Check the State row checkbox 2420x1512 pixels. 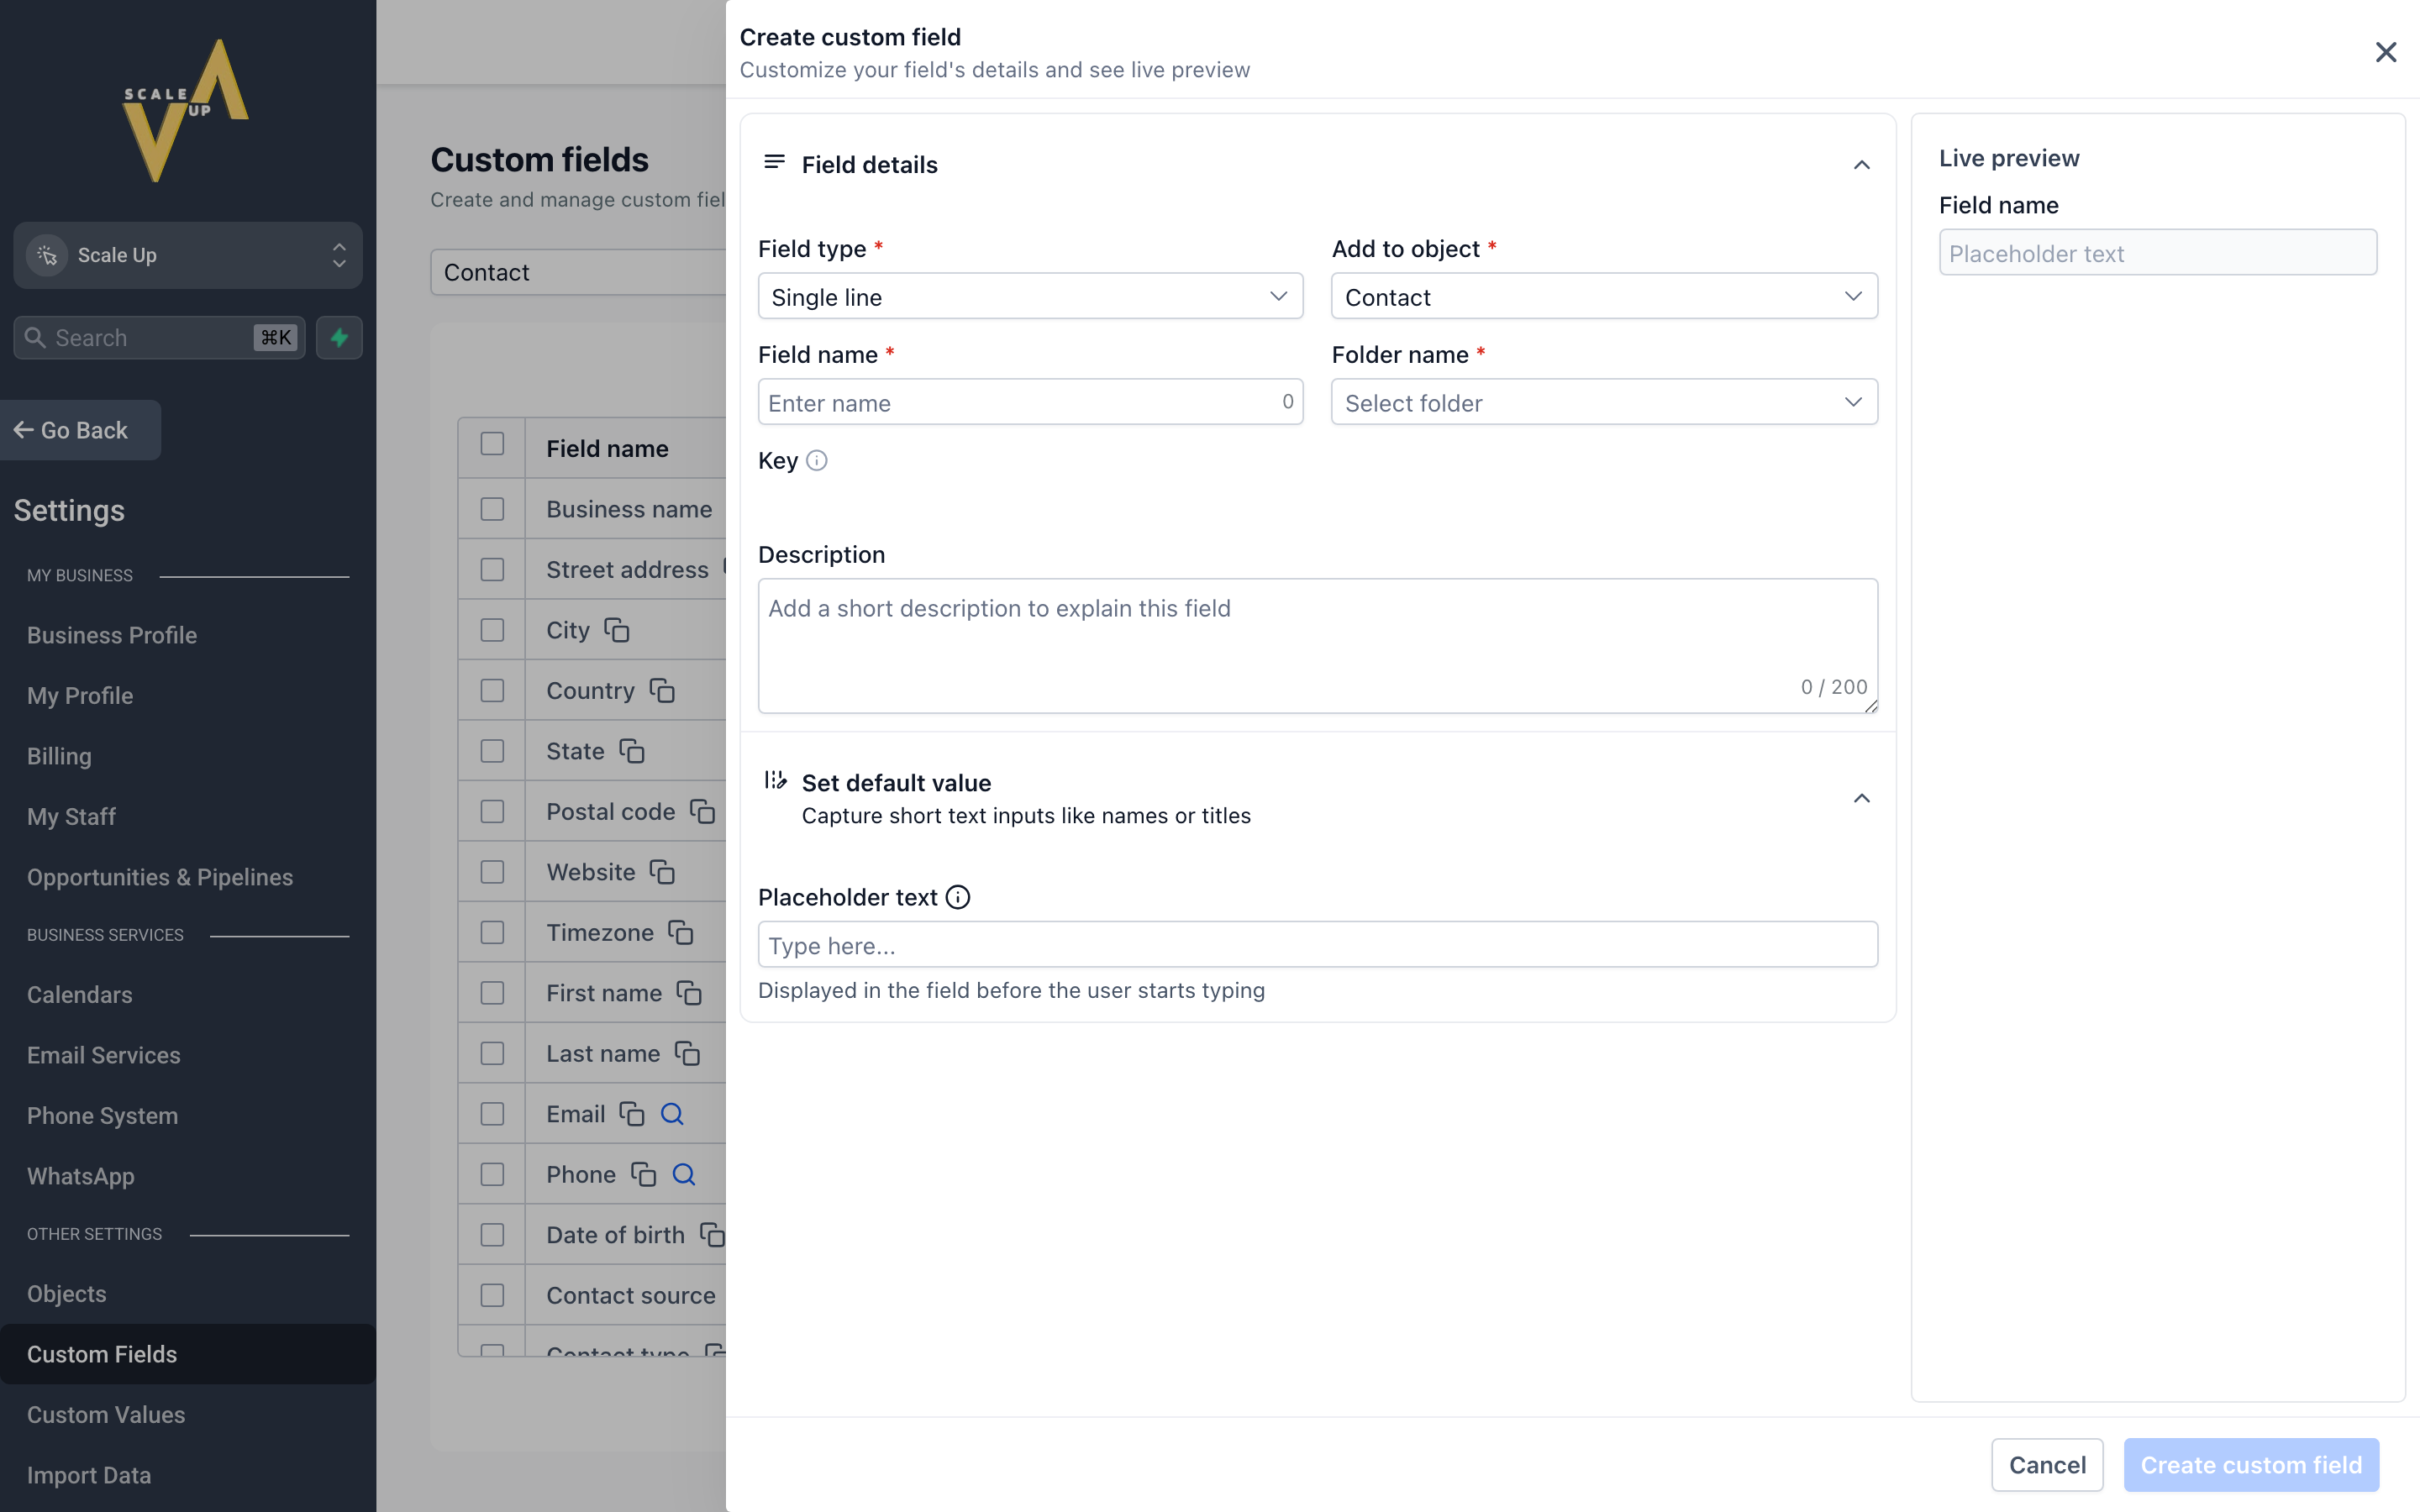click(492, 751)
